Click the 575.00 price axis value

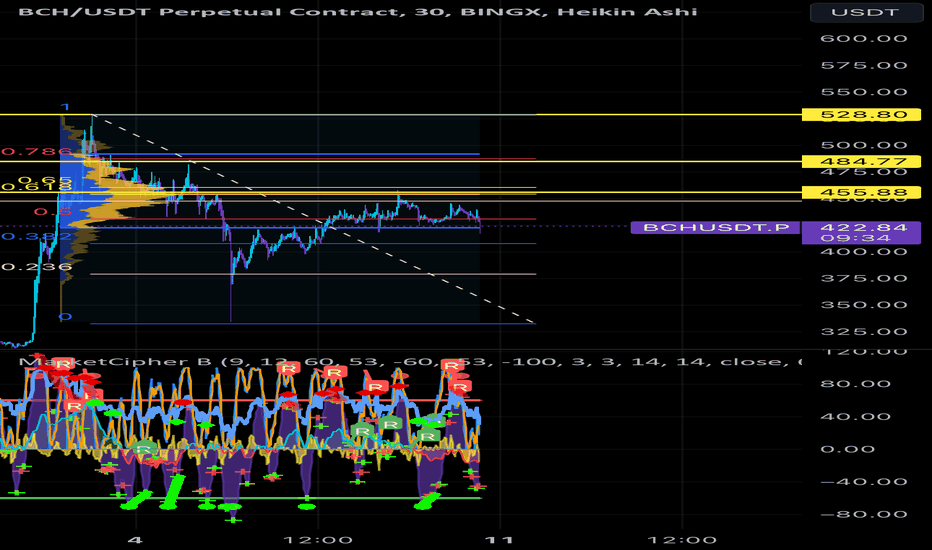click(864, 65)
